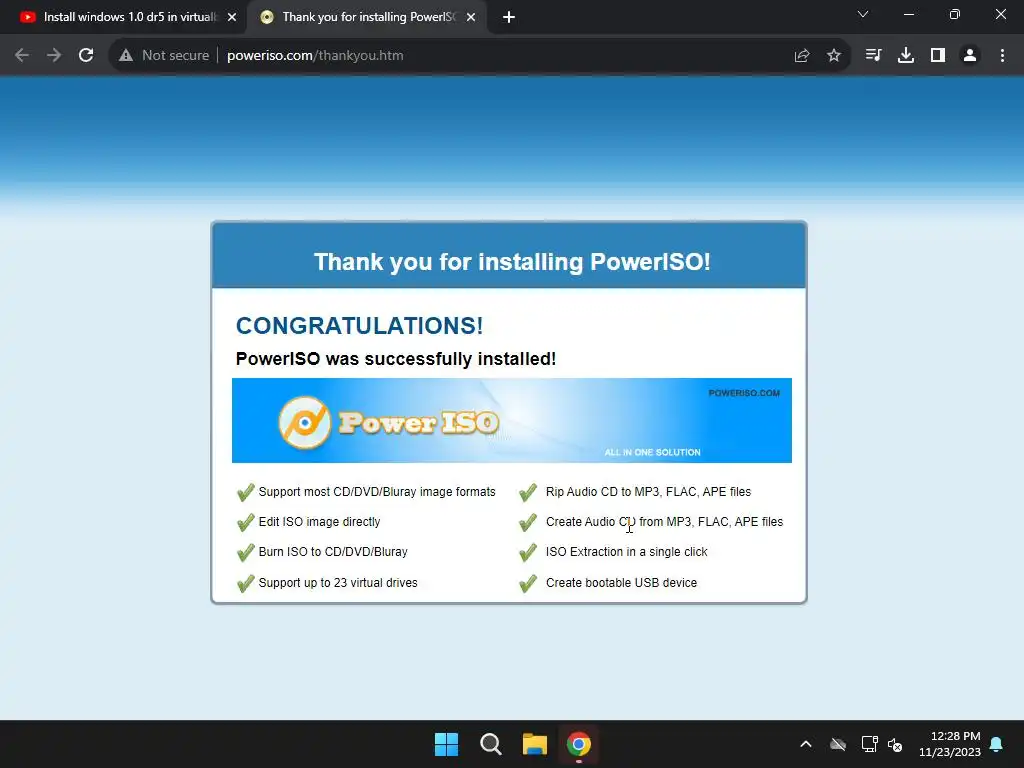Close the Install windows 1.0 dr5 tab
The width and height of the screenshot is (1024, 768).
232,17
